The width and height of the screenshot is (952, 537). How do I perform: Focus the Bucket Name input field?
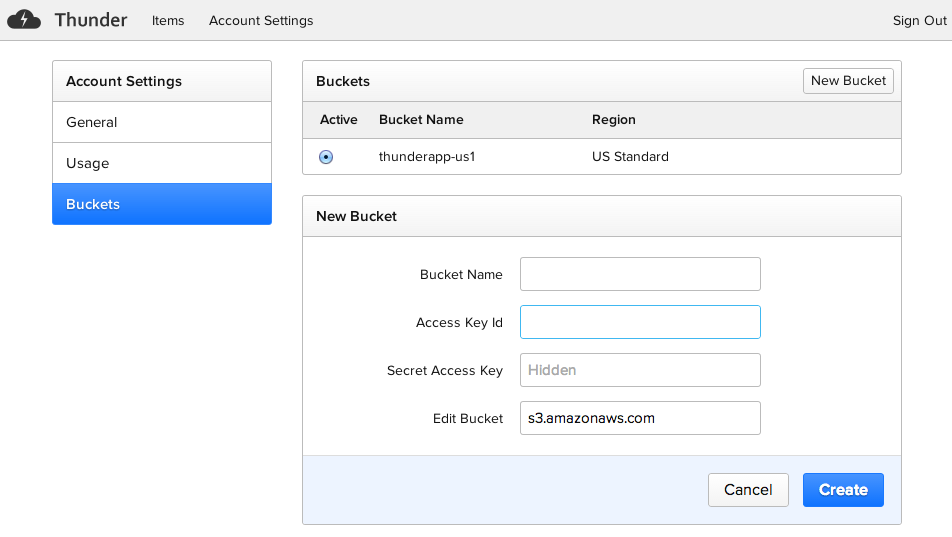click(640, 274)
